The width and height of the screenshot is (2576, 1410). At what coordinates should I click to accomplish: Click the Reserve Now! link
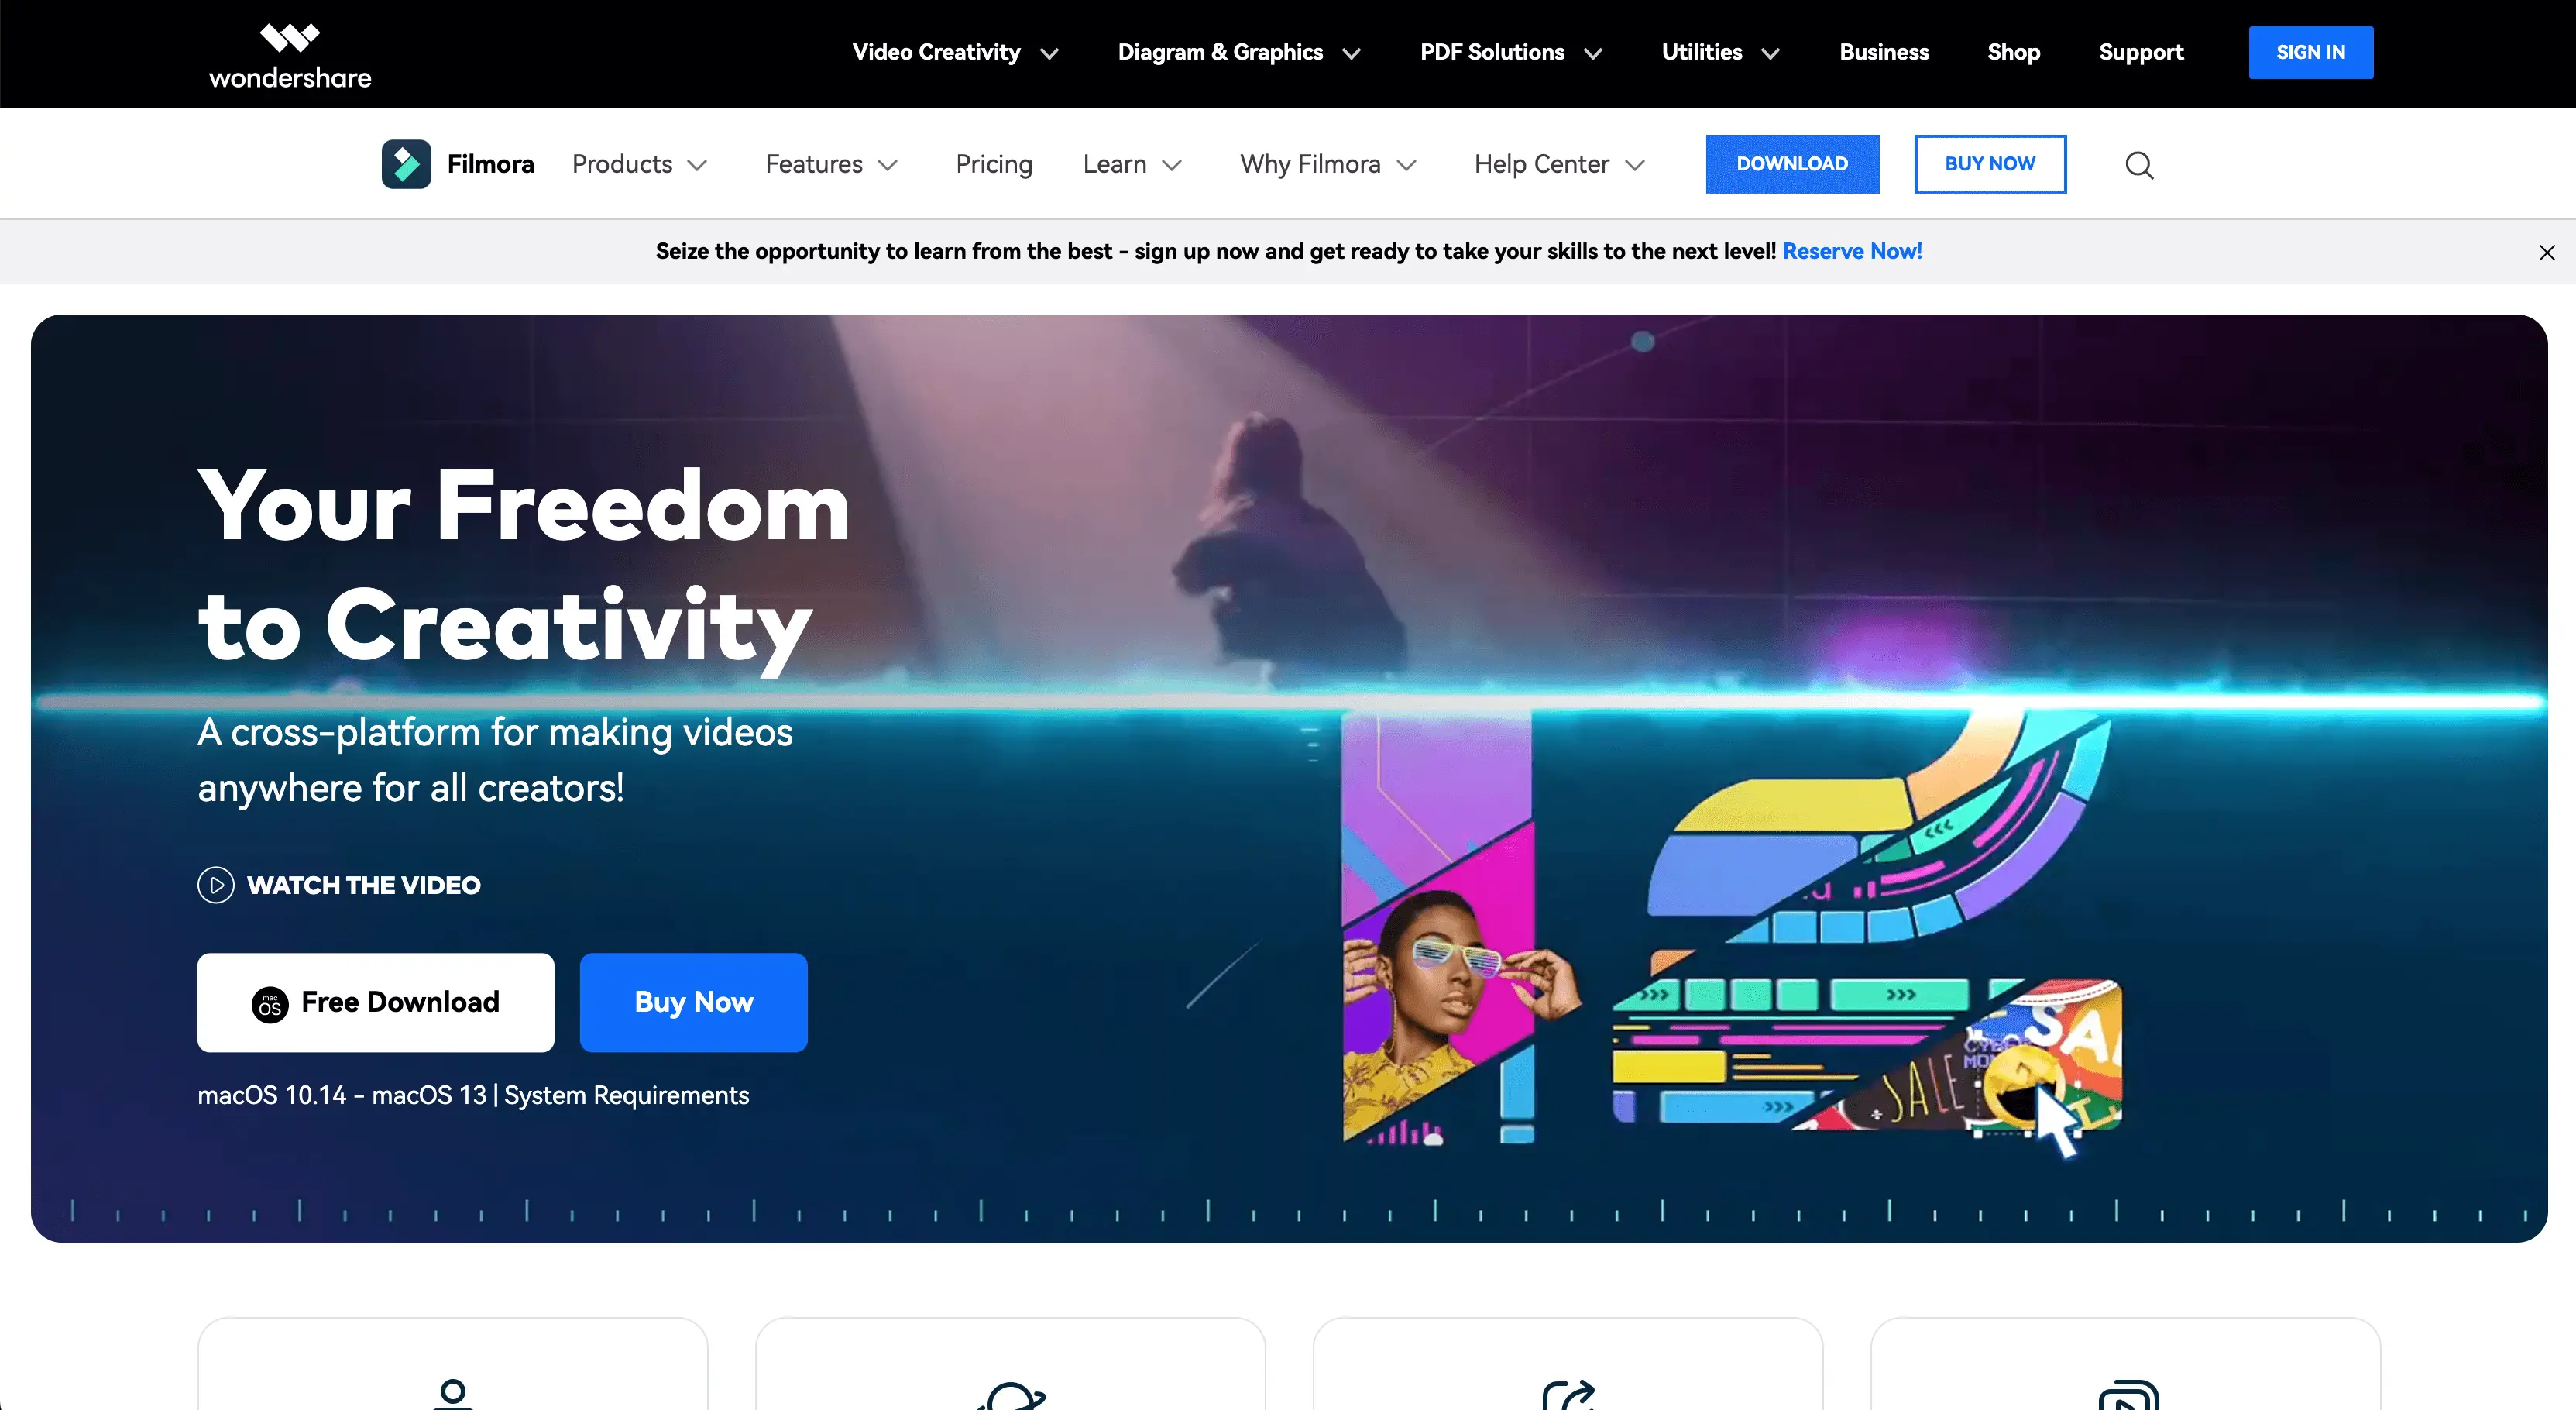click(x=1852, y=251)
